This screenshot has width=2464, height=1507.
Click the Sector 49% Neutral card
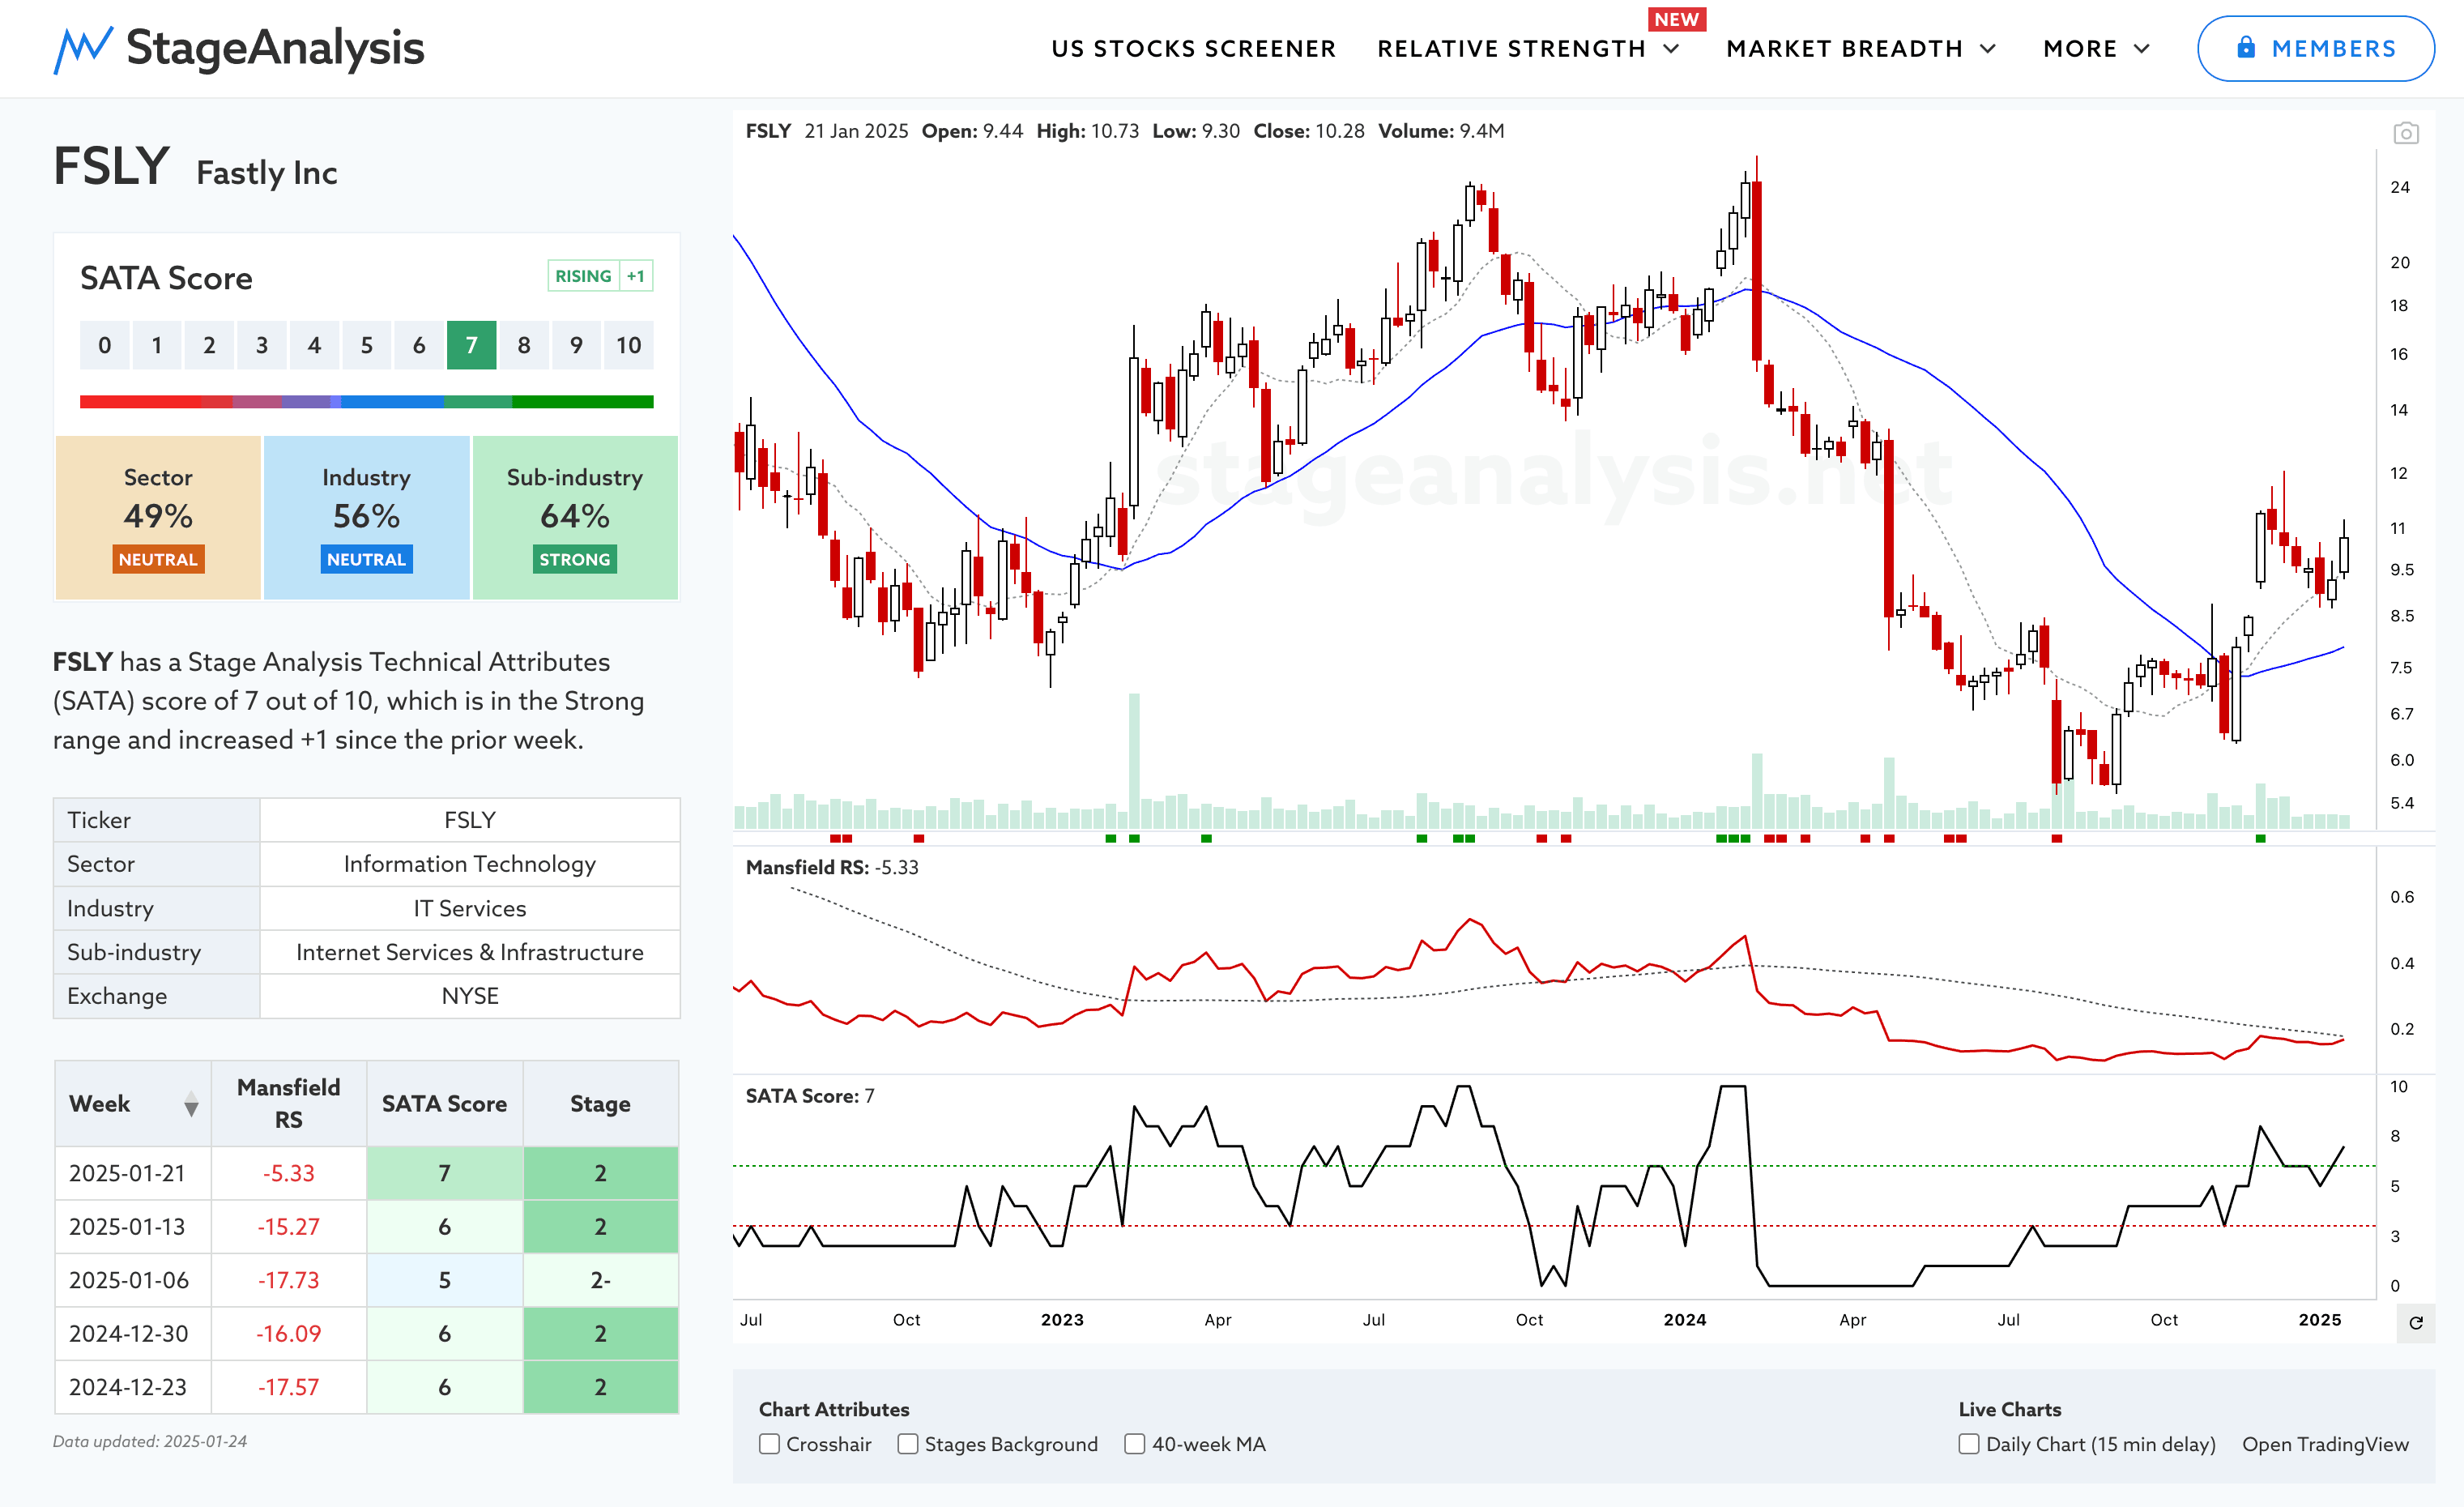[158, 517]
